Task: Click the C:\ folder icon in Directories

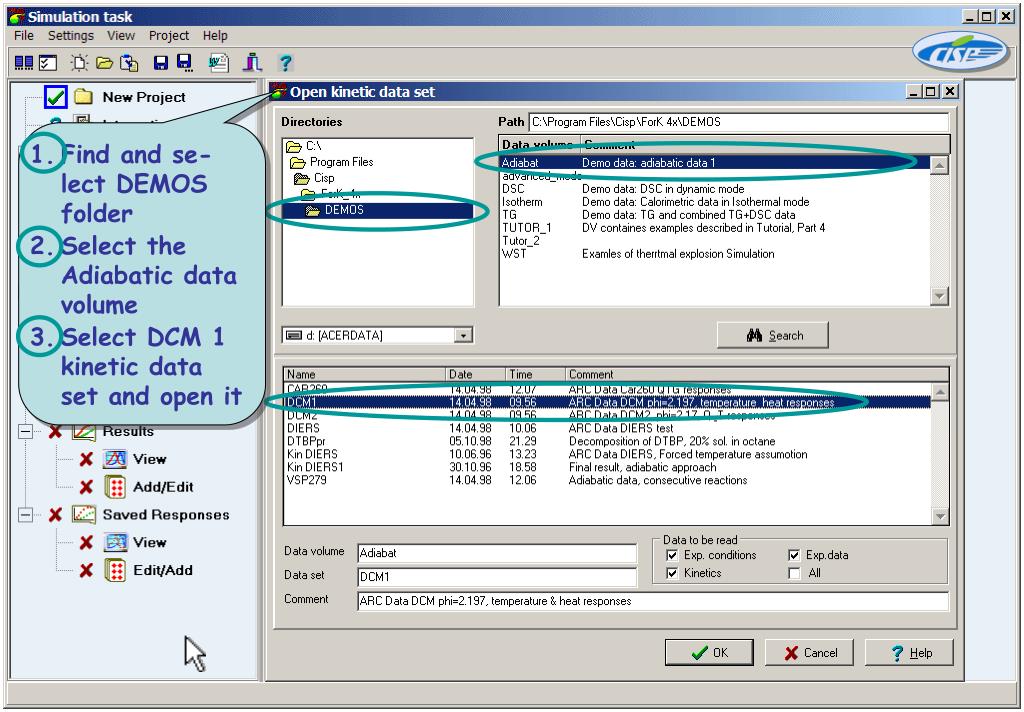Action: [x=294, y=146]
